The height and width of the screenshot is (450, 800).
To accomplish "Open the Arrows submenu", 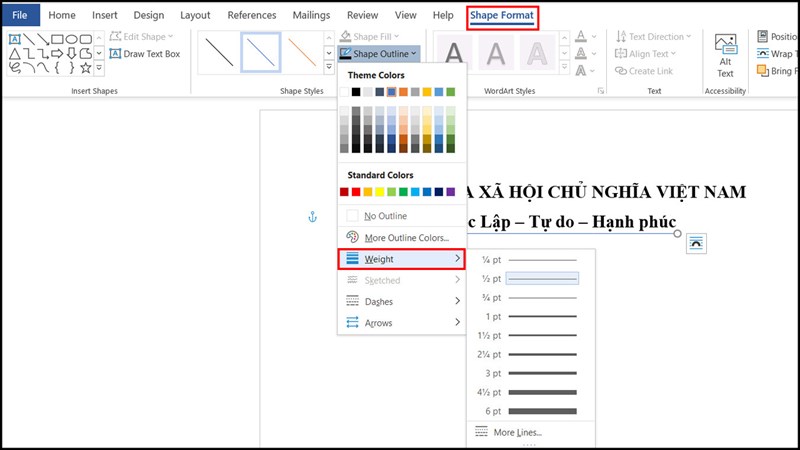I will coord(402,322).
